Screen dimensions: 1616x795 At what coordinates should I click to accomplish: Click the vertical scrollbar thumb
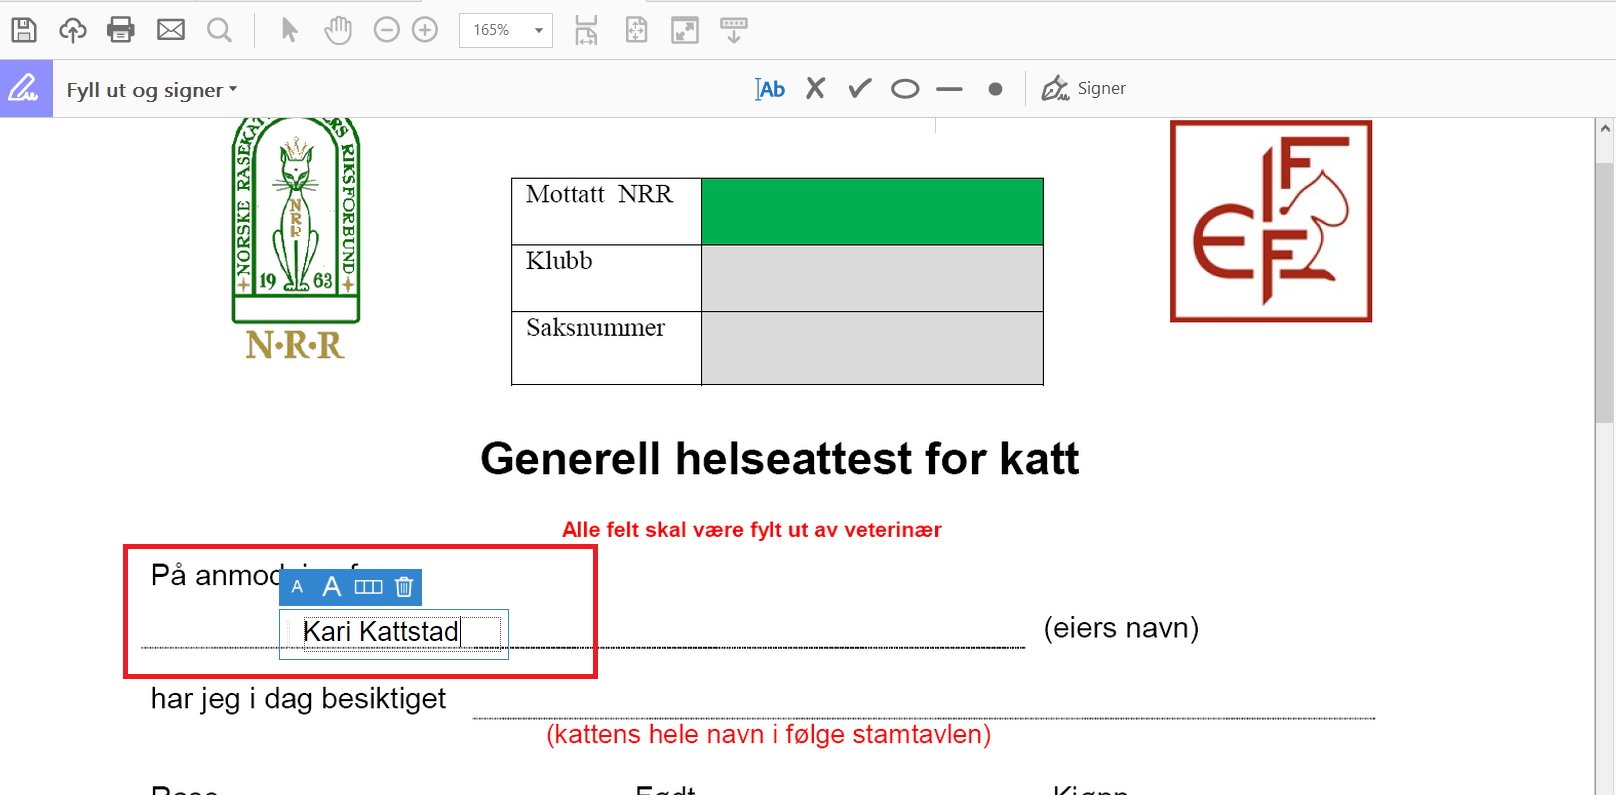[1605, 292]
